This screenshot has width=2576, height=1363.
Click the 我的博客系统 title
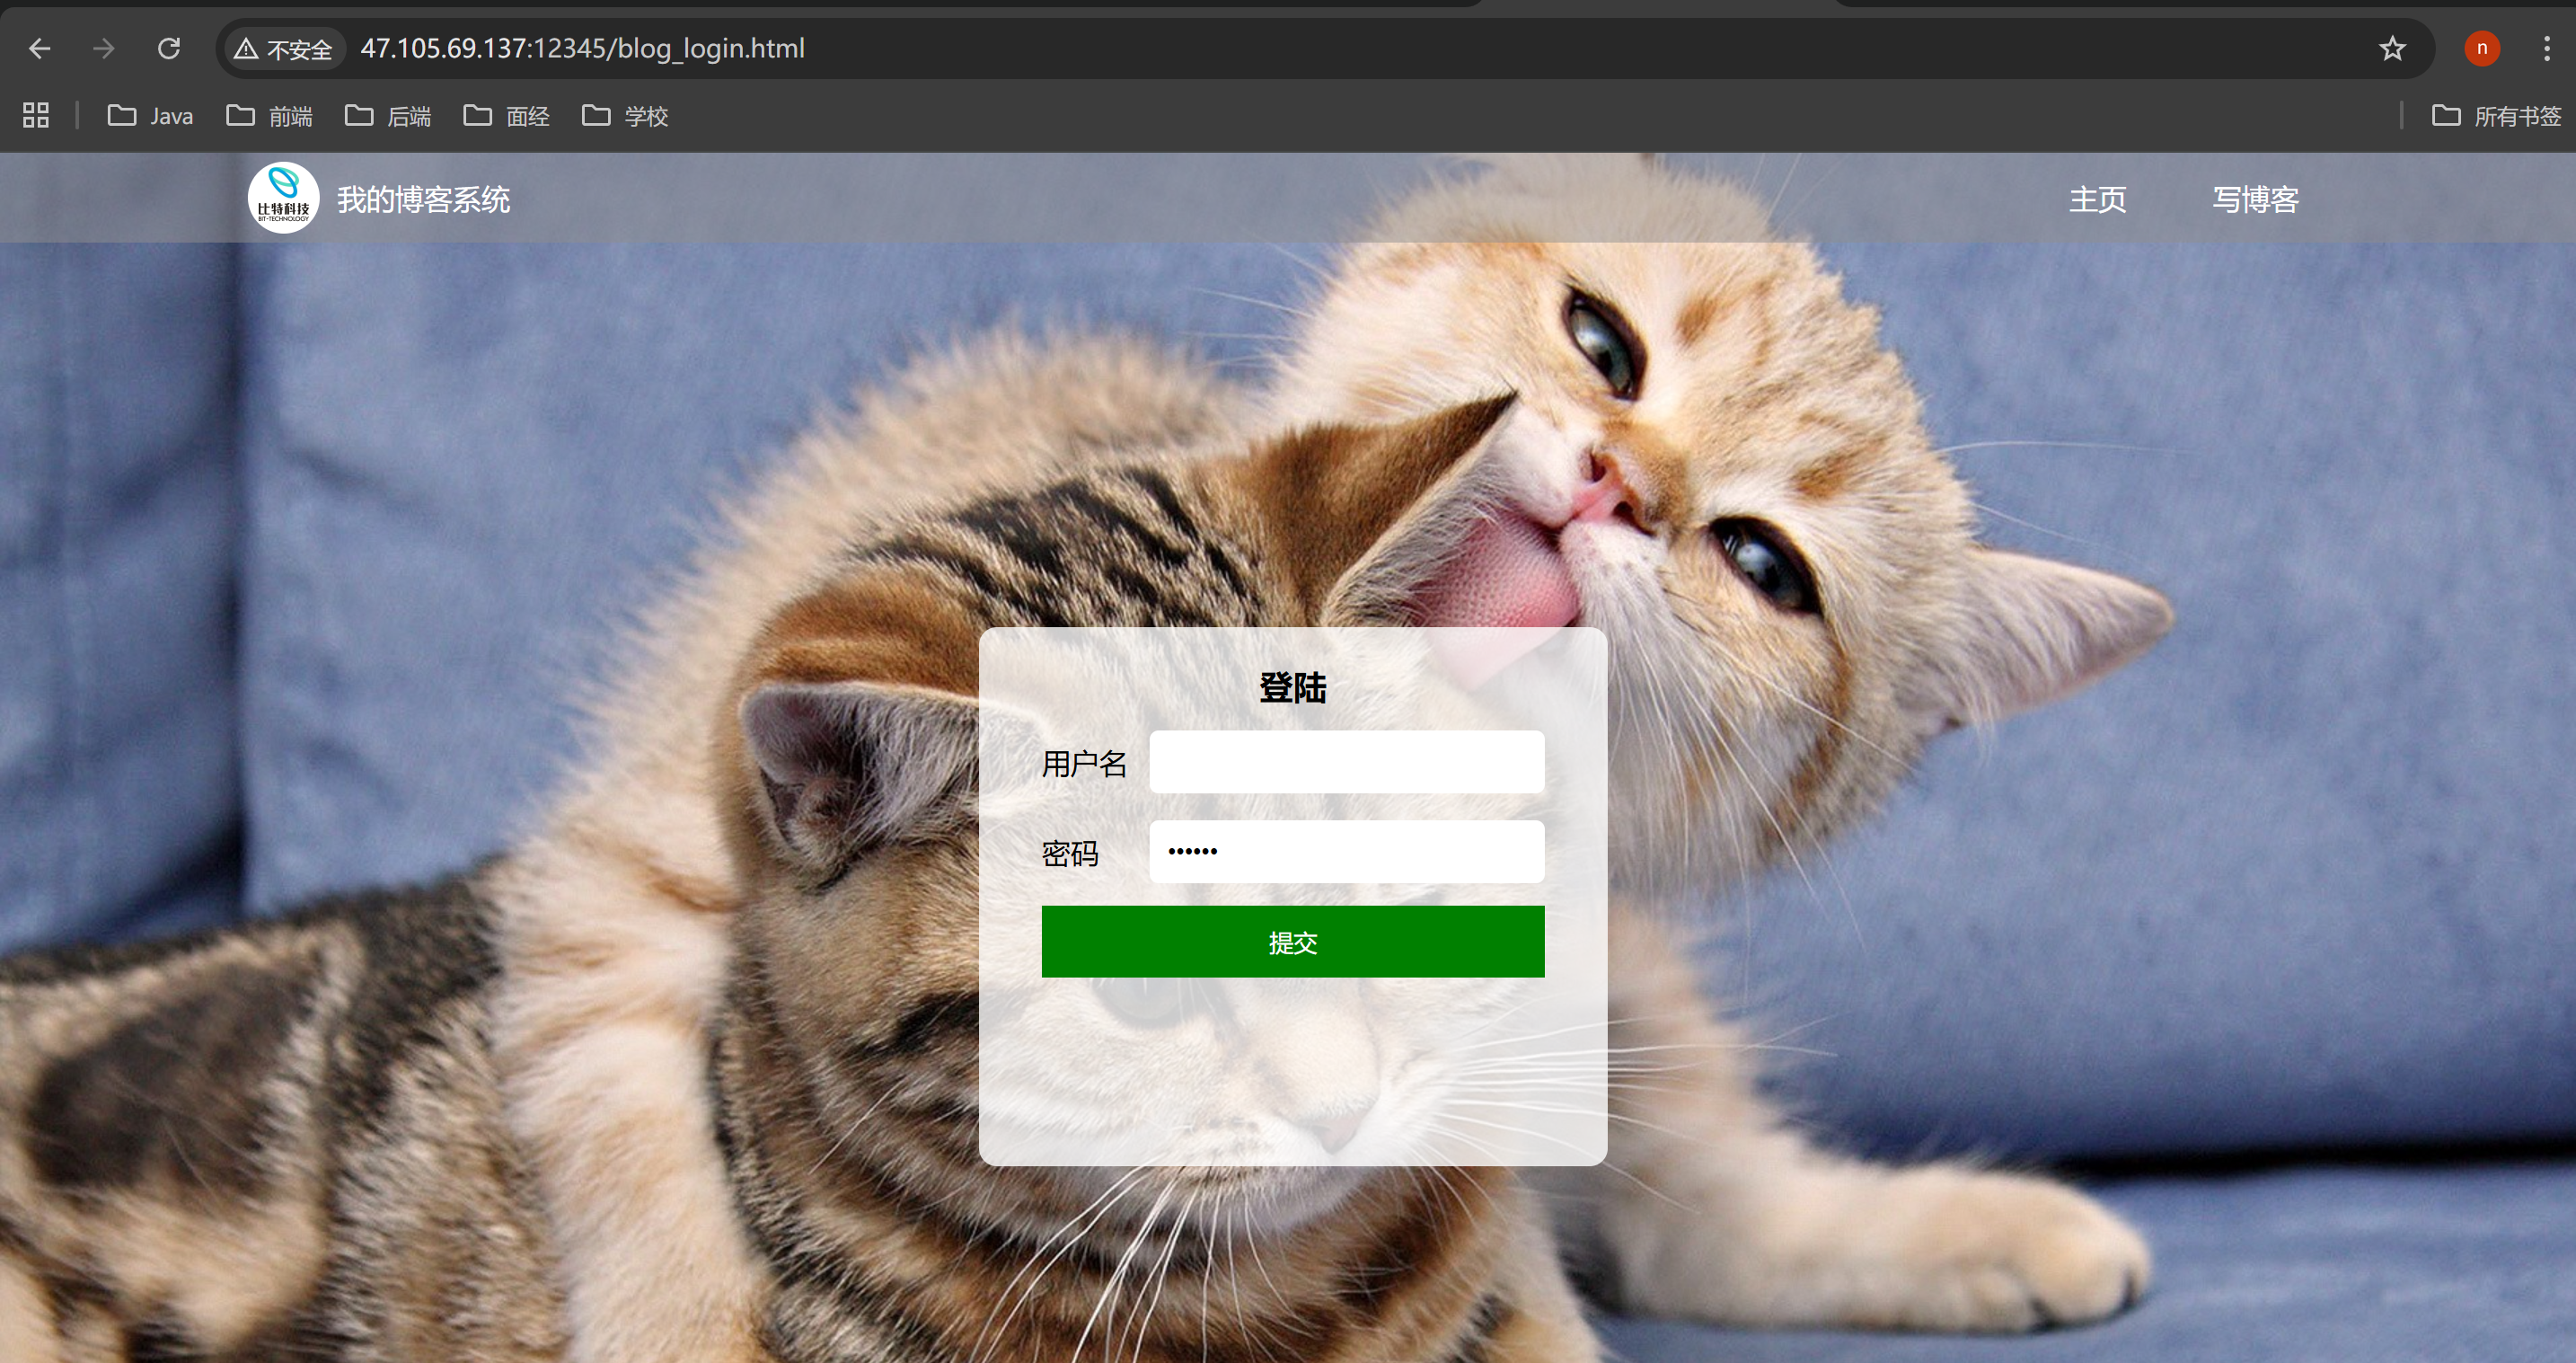coord(423,199)
